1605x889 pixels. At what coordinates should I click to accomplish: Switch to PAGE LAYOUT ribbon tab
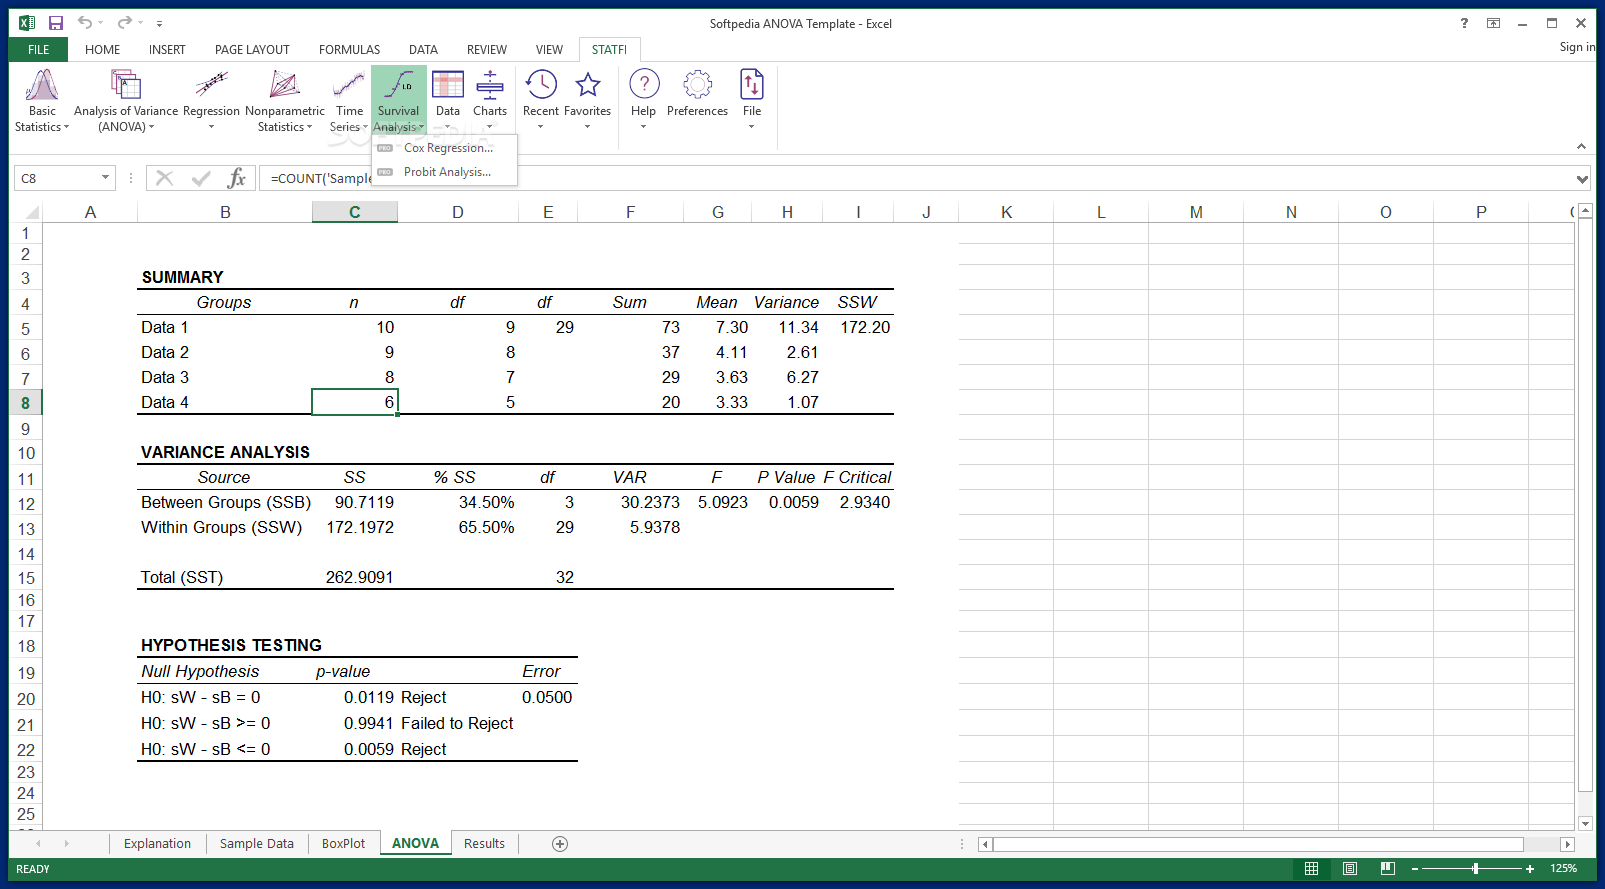(x=252, y=49)
